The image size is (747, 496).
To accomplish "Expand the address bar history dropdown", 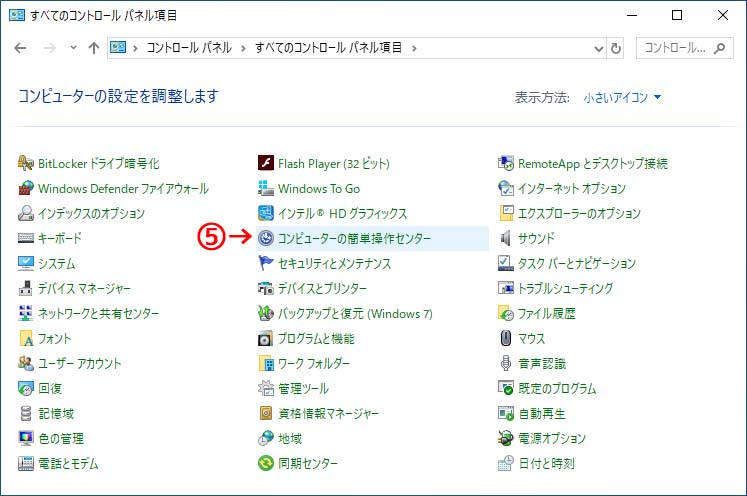I will [x=597, y=47].
